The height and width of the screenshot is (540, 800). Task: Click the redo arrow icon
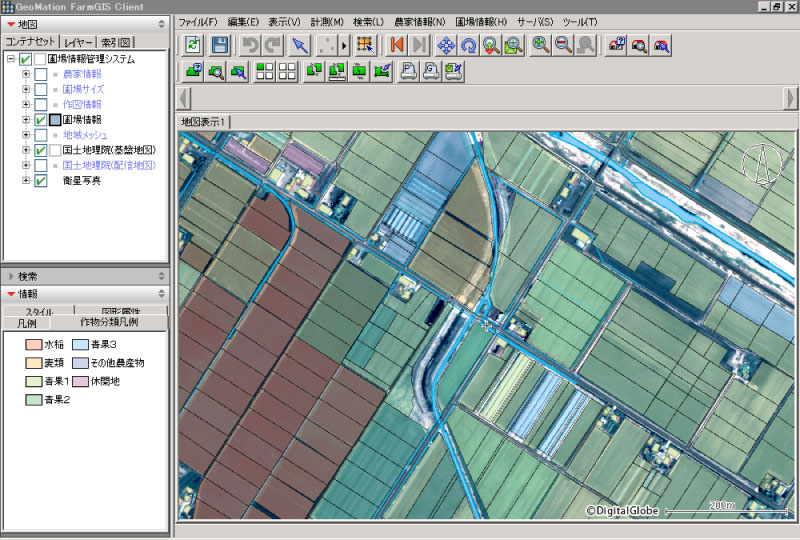[273, 45]
